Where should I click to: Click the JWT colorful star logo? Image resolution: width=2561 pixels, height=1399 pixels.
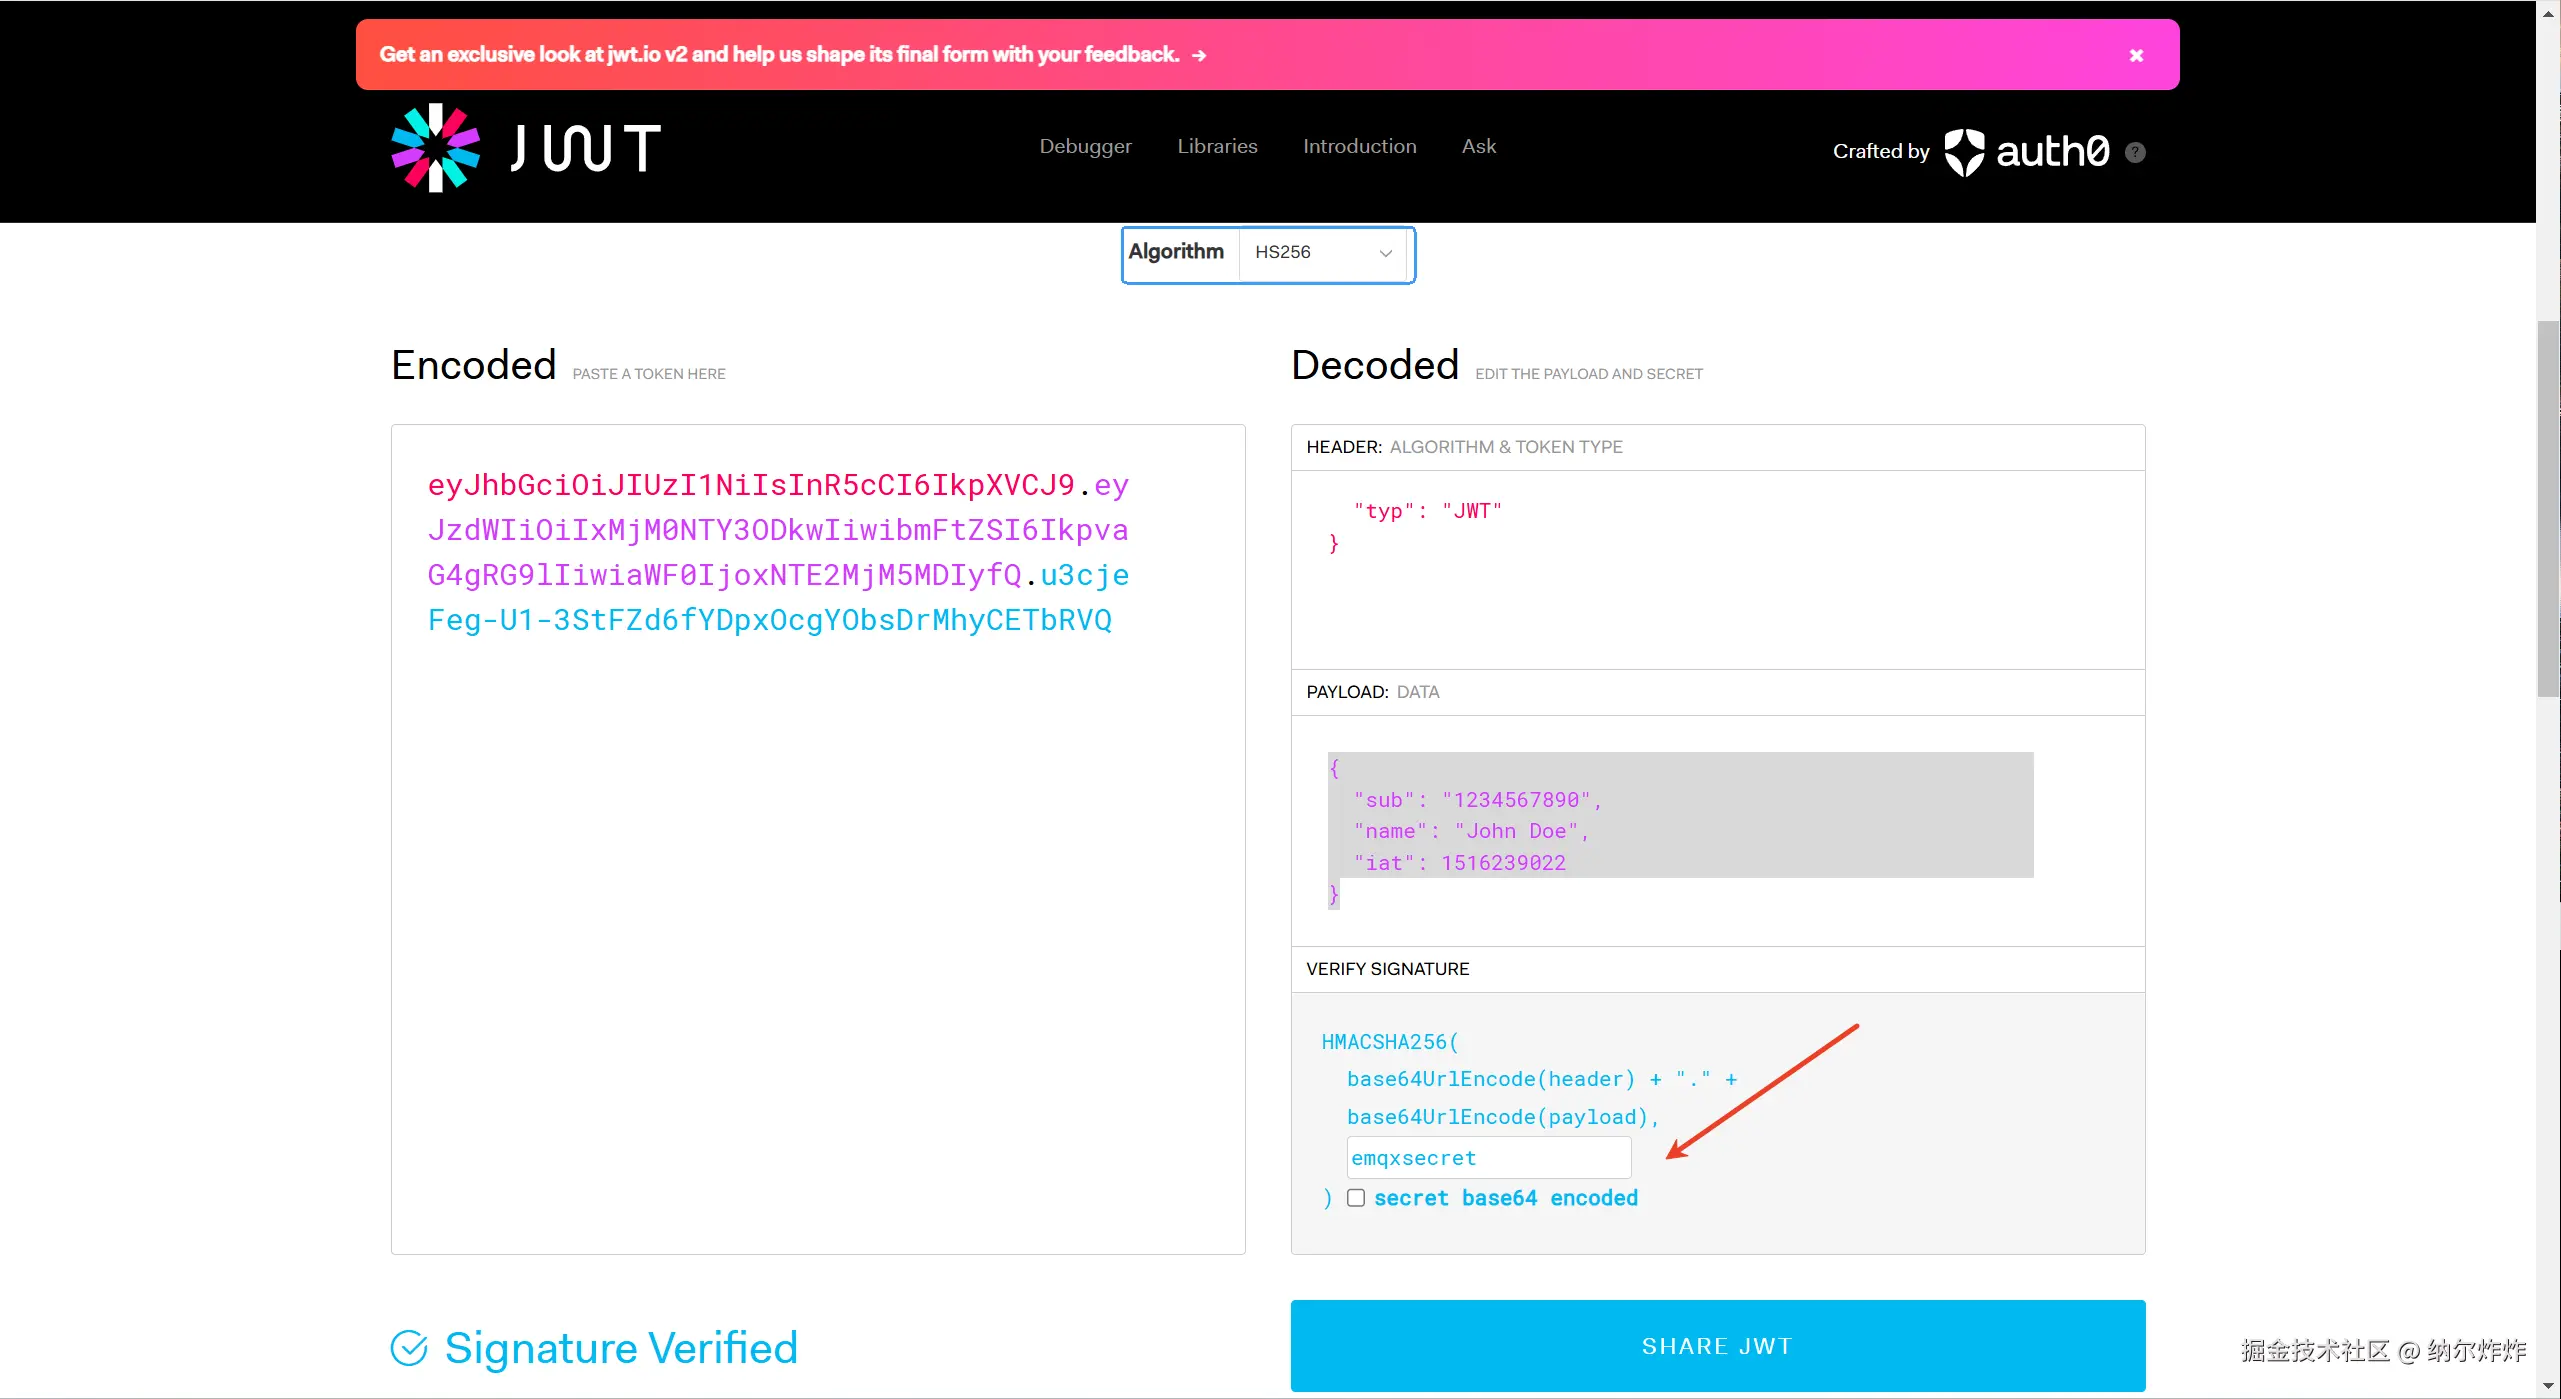pyautogui.click(x=435, y=148)
